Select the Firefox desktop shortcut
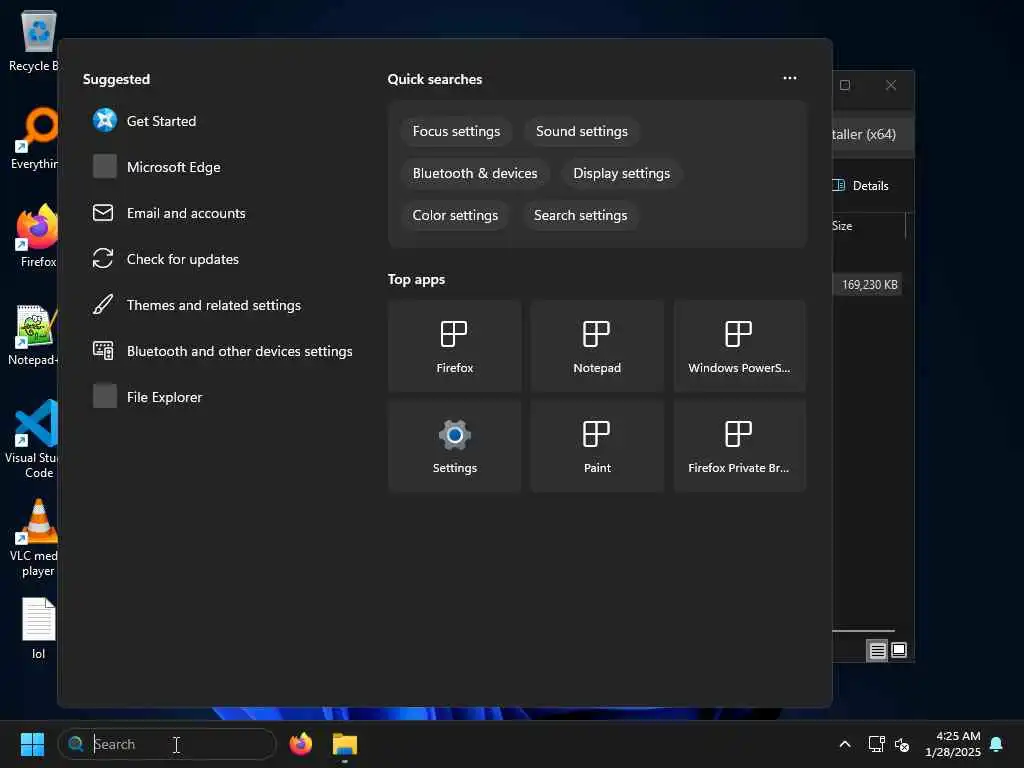 tap(36, 236)
